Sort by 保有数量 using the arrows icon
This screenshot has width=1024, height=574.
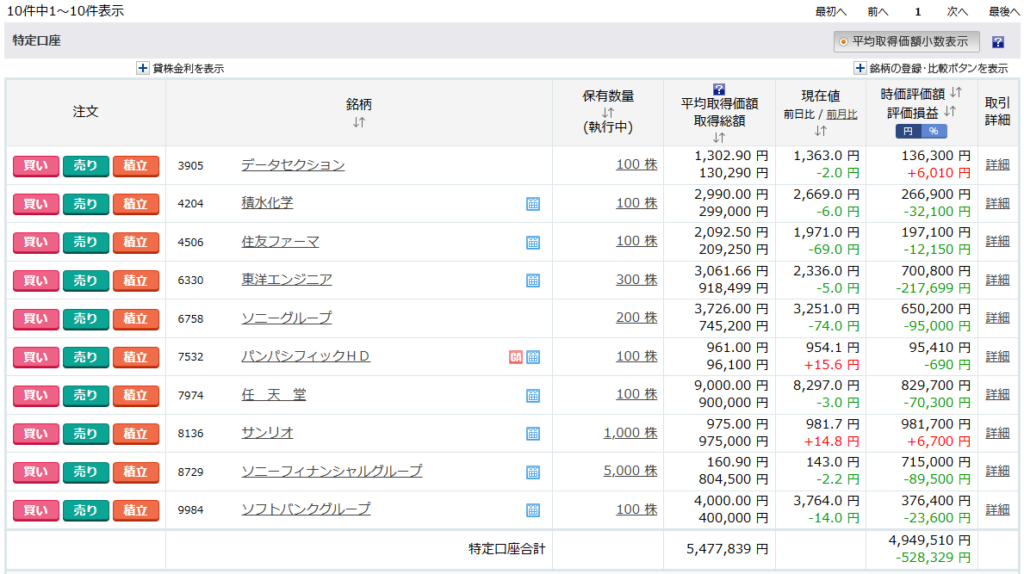pyautogui.click(x=608, y=113)
